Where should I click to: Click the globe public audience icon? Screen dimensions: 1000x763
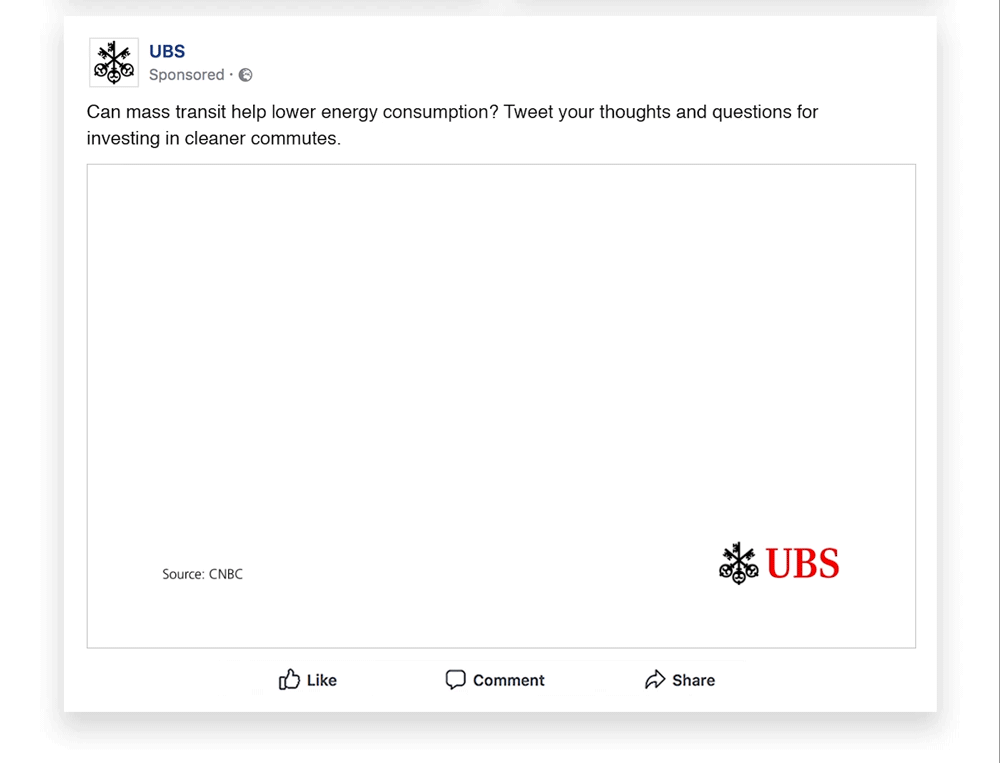point(246,75)
